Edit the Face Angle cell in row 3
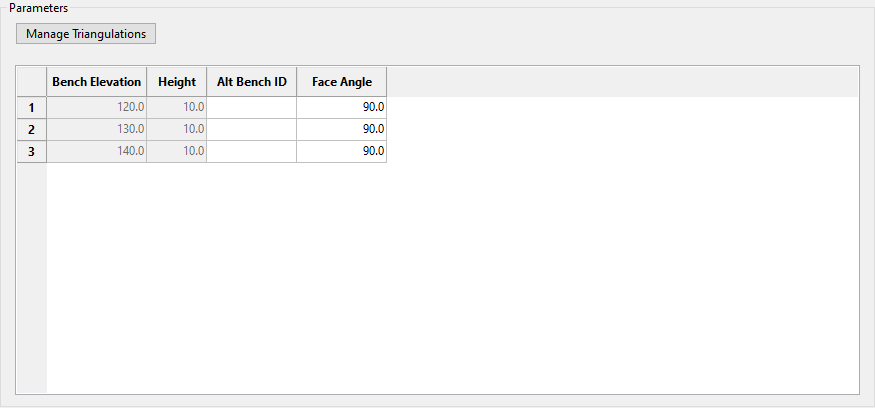This screenshot has width=875, height=408. [341, 152]
